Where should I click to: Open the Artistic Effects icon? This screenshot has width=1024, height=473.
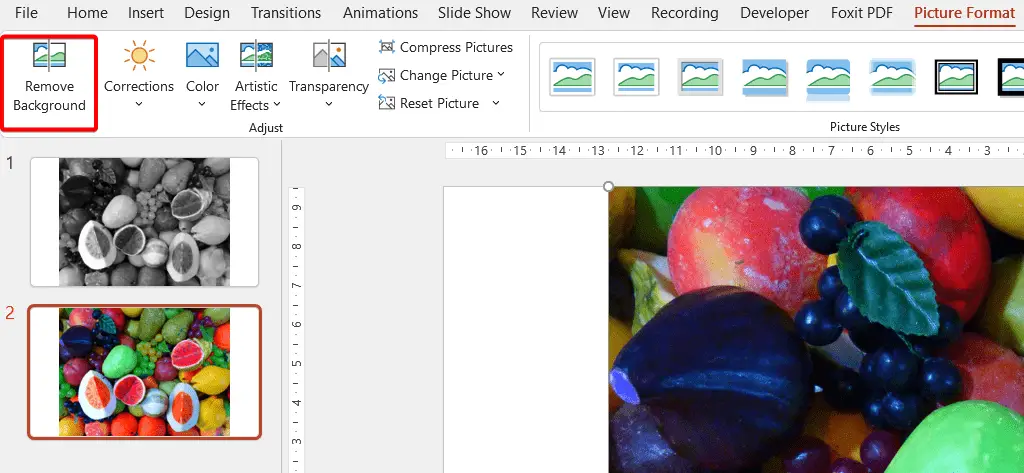(256, 56)
